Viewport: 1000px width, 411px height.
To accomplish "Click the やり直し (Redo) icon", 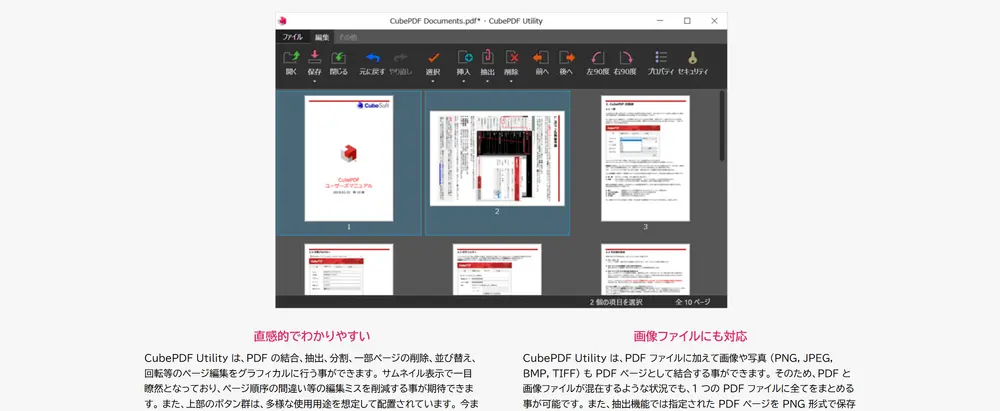I will tap(401, 57).
